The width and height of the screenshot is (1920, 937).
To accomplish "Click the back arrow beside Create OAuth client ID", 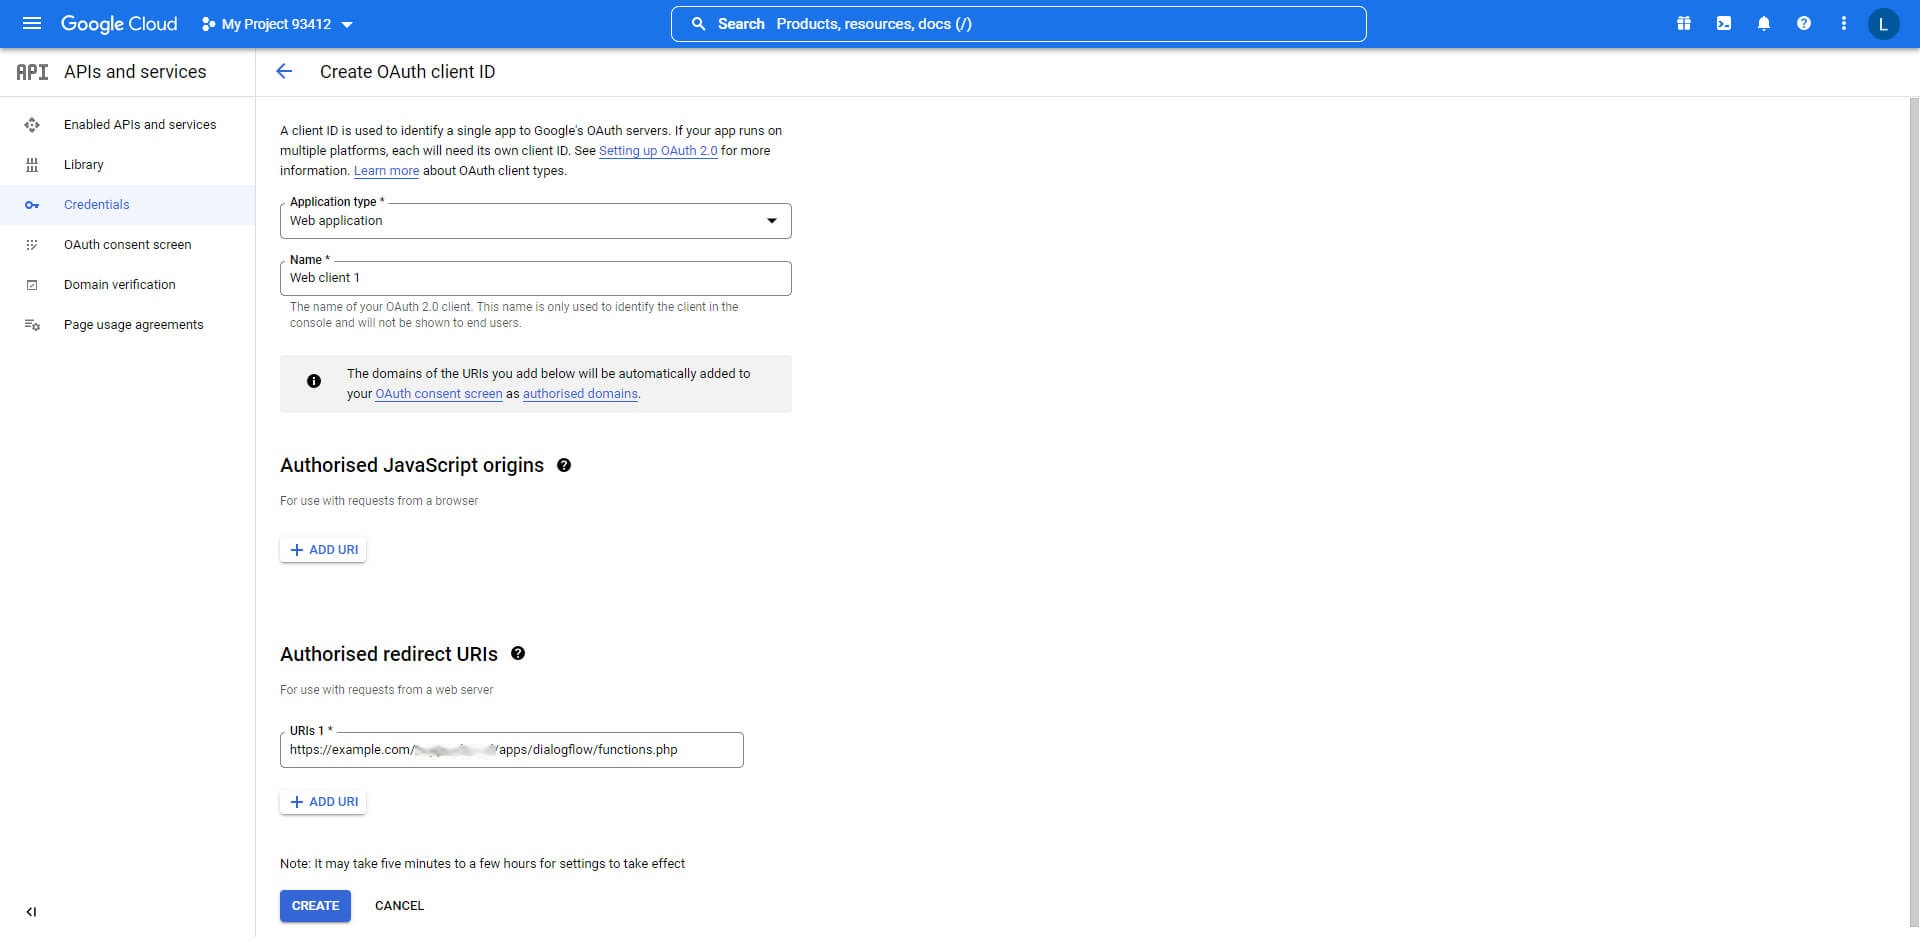I will pyautogui.click(x=284, y=71).
